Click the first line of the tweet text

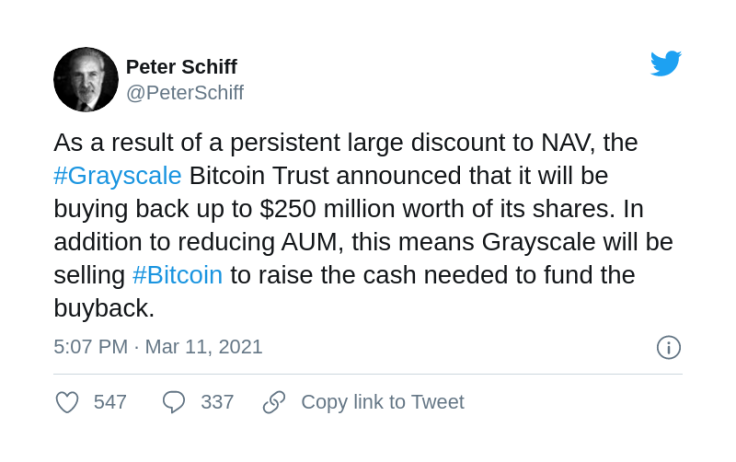345,143
